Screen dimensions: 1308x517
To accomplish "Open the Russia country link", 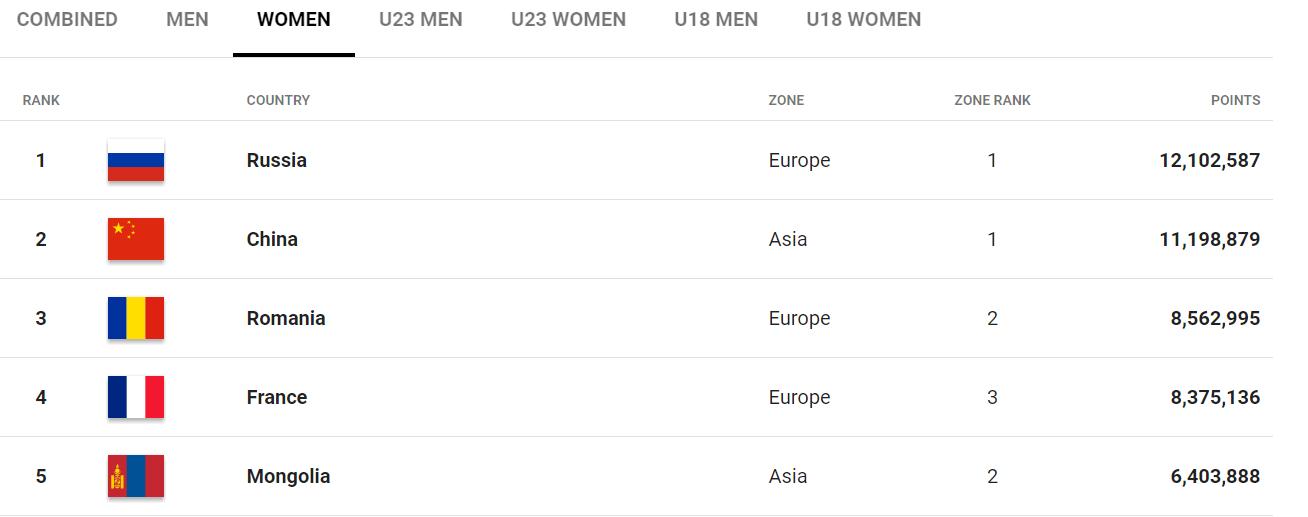I will (276, 160).
